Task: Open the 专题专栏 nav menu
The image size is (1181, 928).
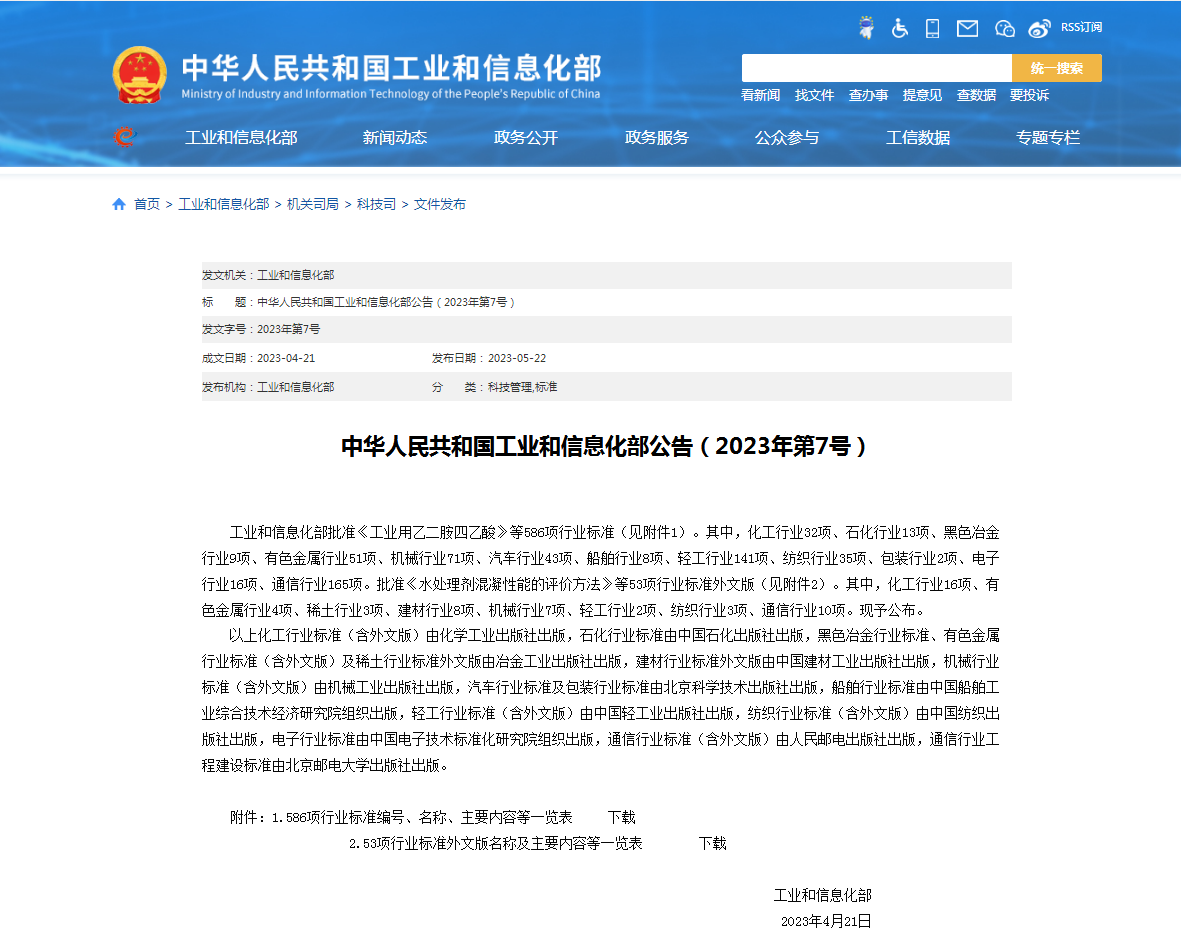Action: [1048, 137]
